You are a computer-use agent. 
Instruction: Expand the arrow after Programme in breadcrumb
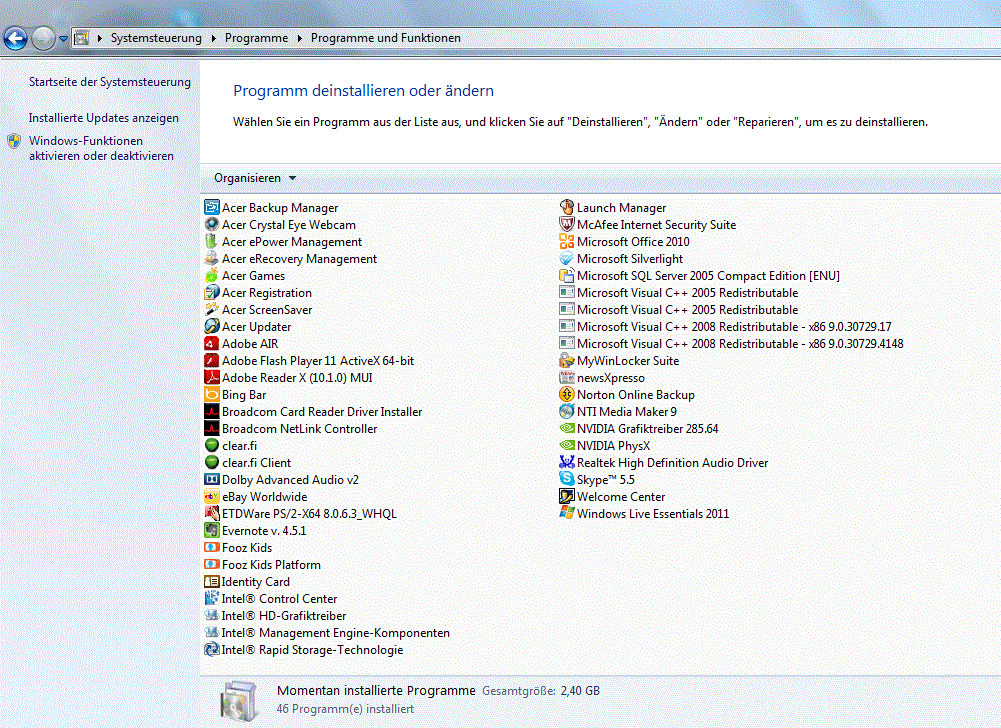coord(299,38)
